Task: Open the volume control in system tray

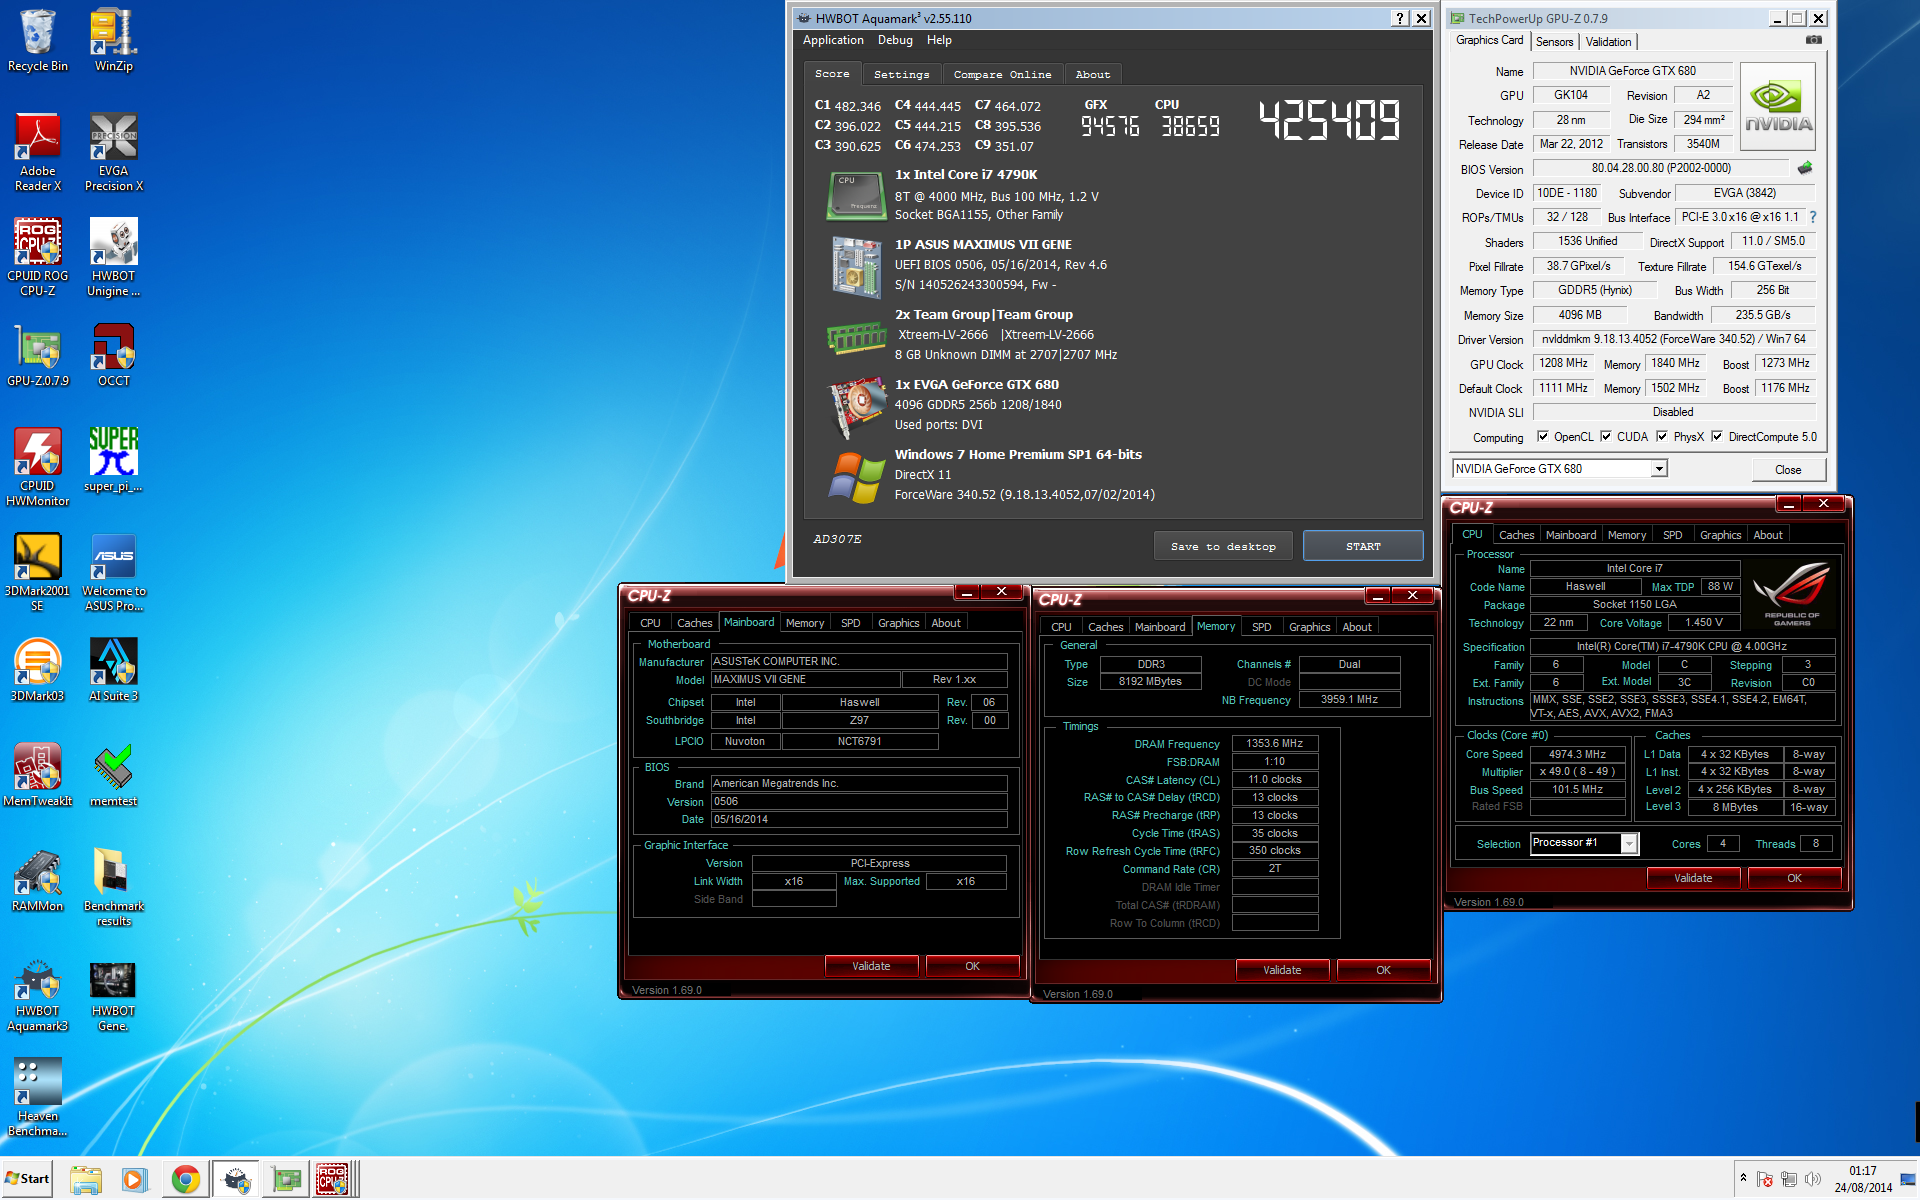Action: (x=1813, y=1179)
